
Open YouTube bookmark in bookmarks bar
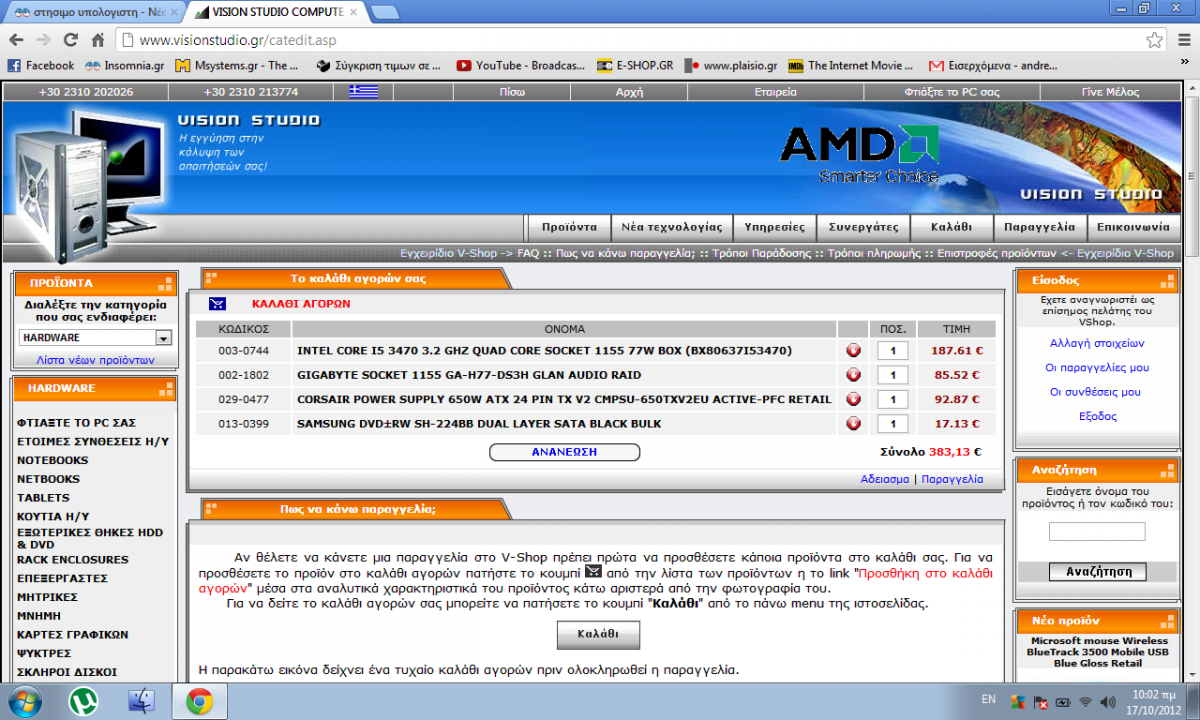point(521,65)
